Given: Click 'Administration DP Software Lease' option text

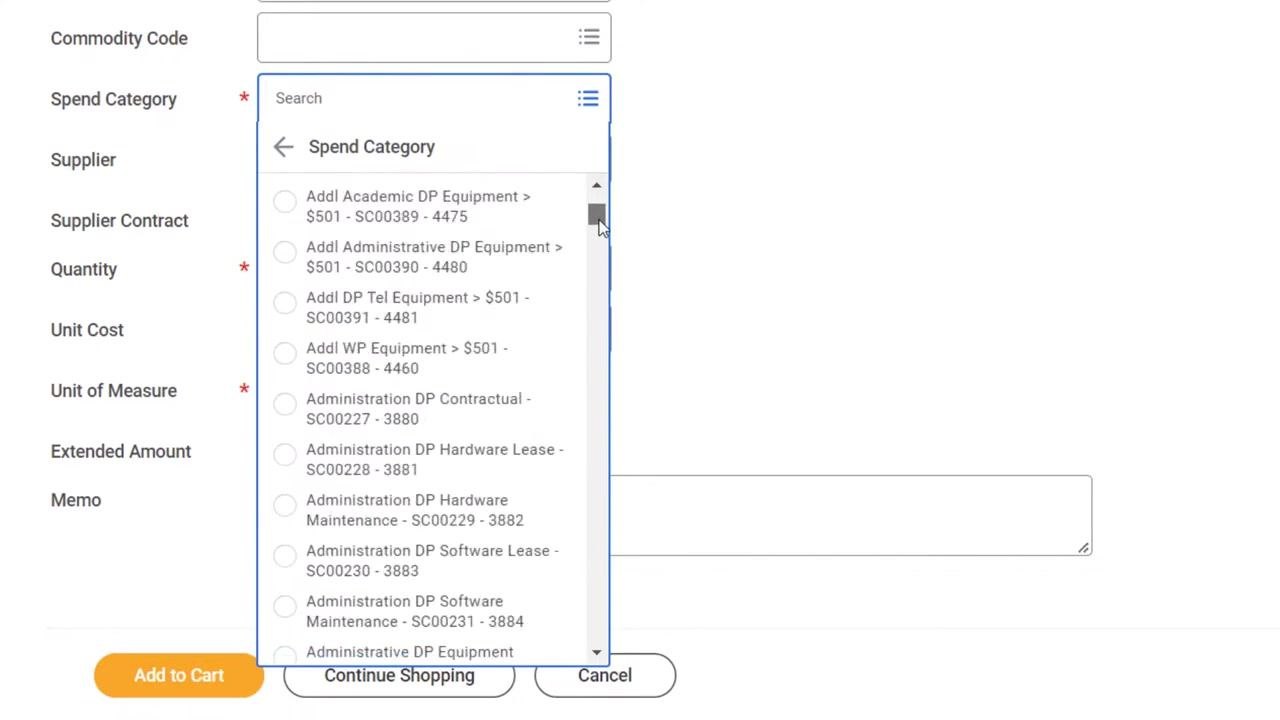Looking at the screenshot, I should point(432,560).
